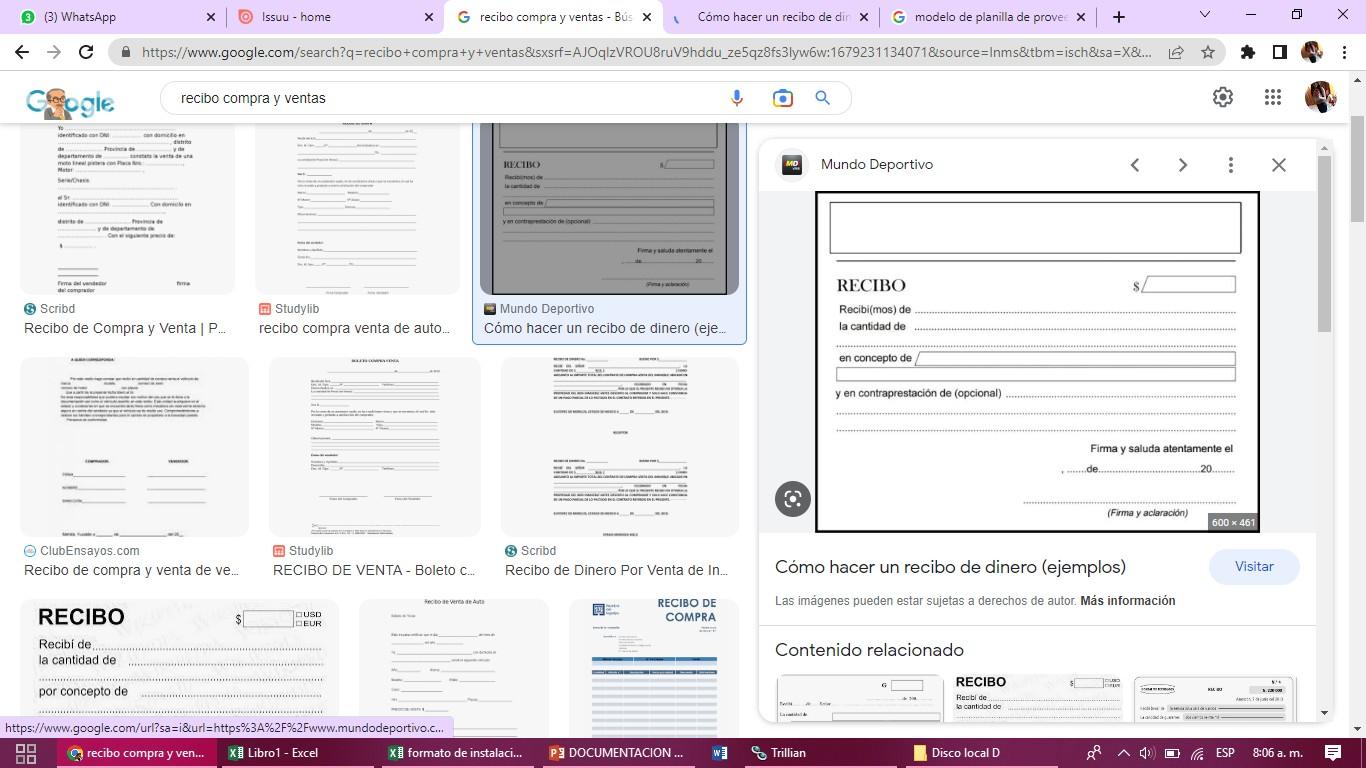Open Mundo Deportivo source in preview header
This screenshot has width=1366, height=768.
[x=877, y=165]
